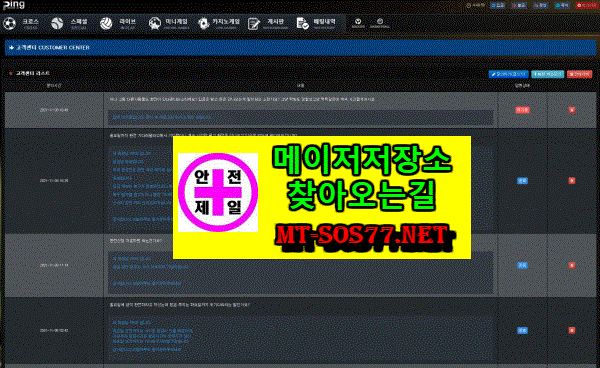Viewport: 600px width, 368px height.
Task: Click the blue write-inquiry button with pencil
Action: 509,74
